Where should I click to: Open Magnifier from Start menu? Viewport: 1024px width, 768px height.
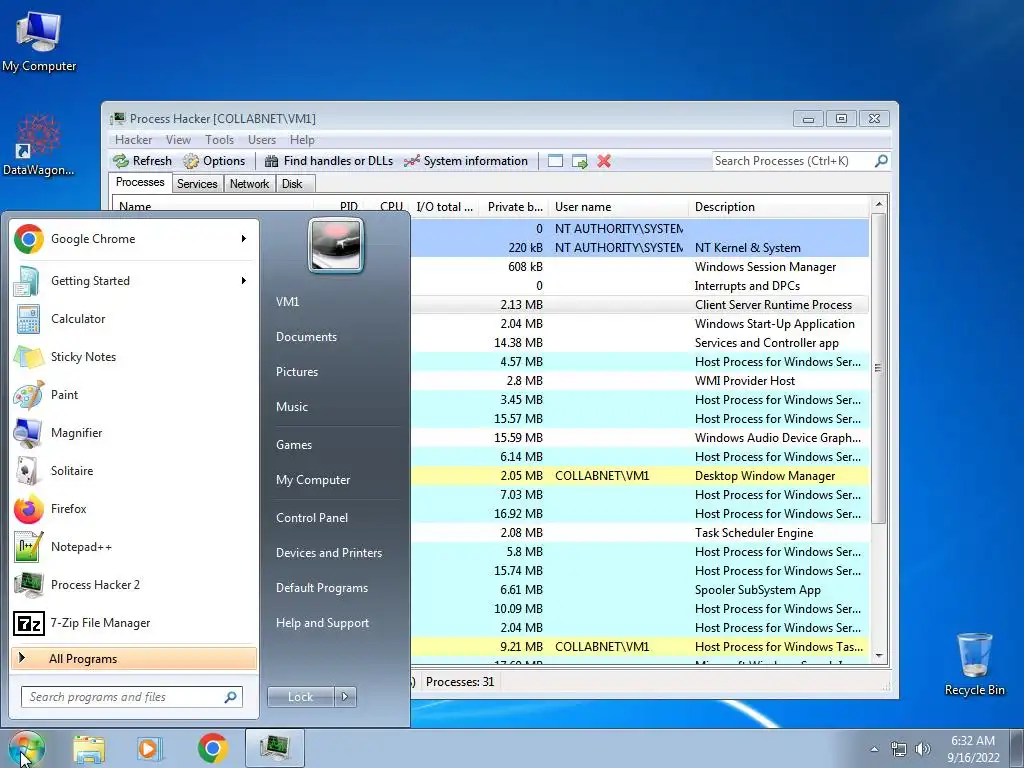click(134, 432)
